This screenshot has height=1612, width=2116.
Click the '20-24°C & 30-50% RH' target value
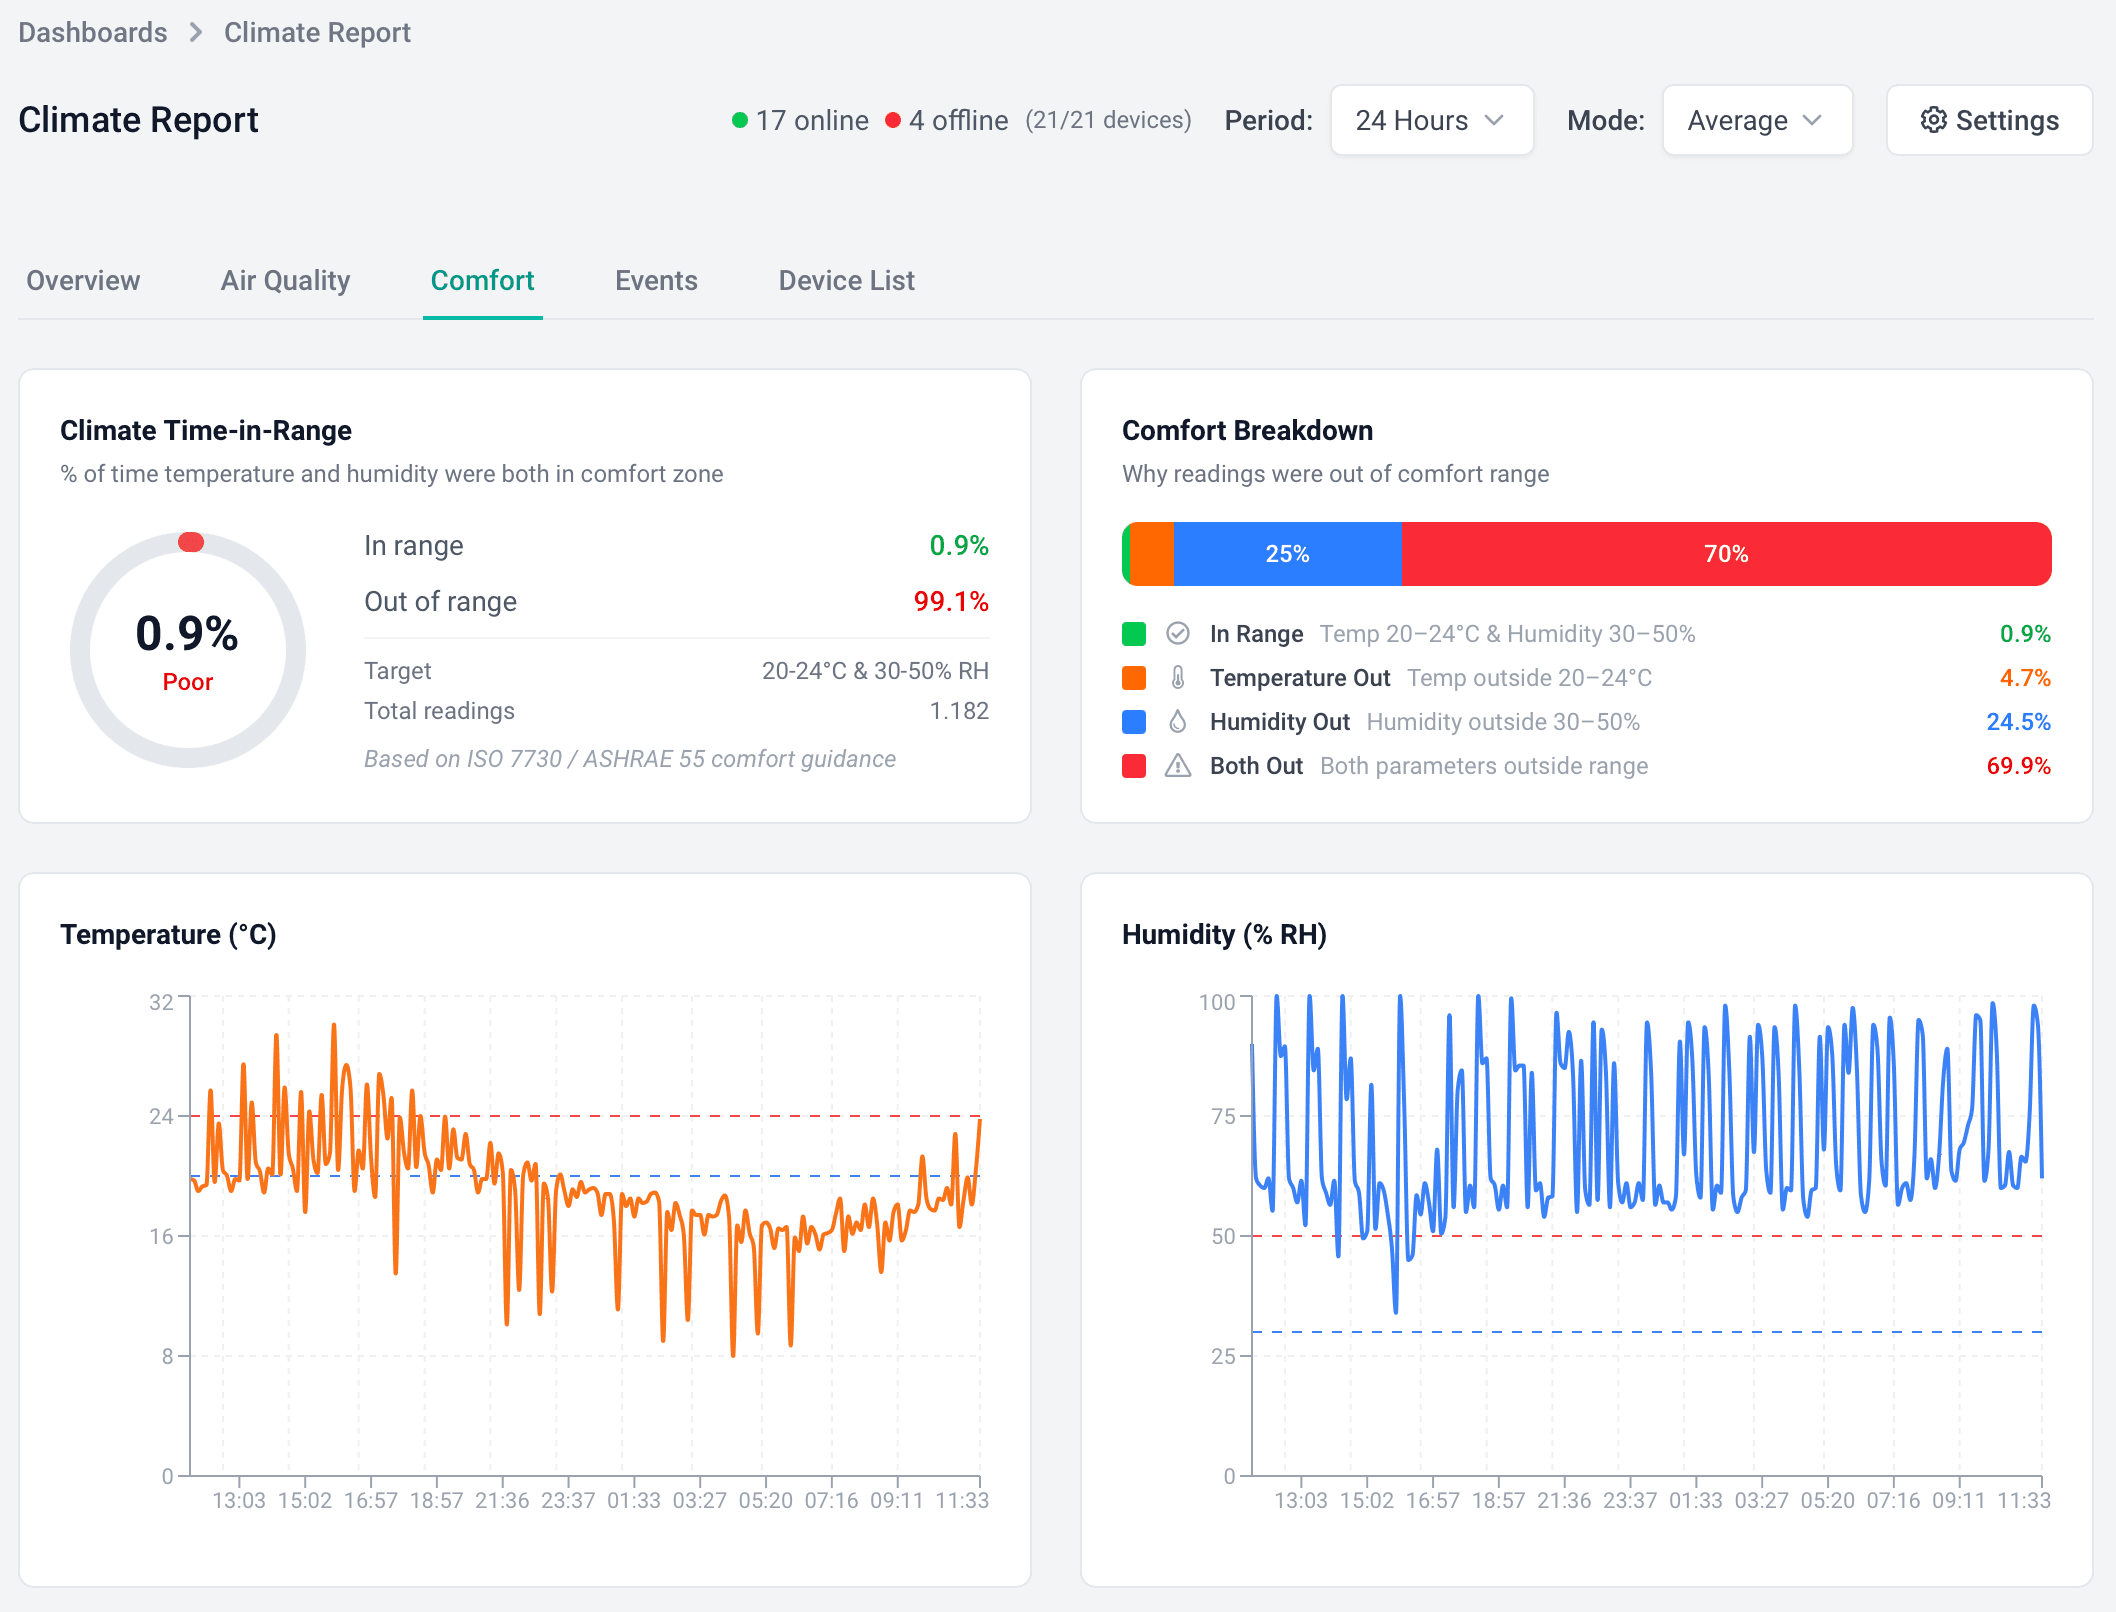pos(875,671)
